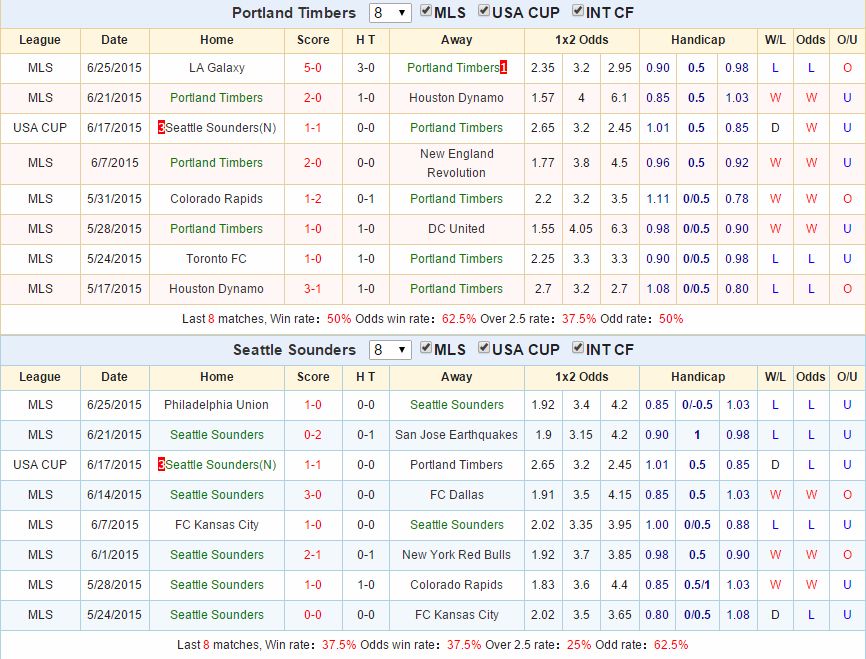Click red badge 3 in Seattle table Seattle Sounders(N)
This screenshot has width=866, height=659.
coord(161,465)
